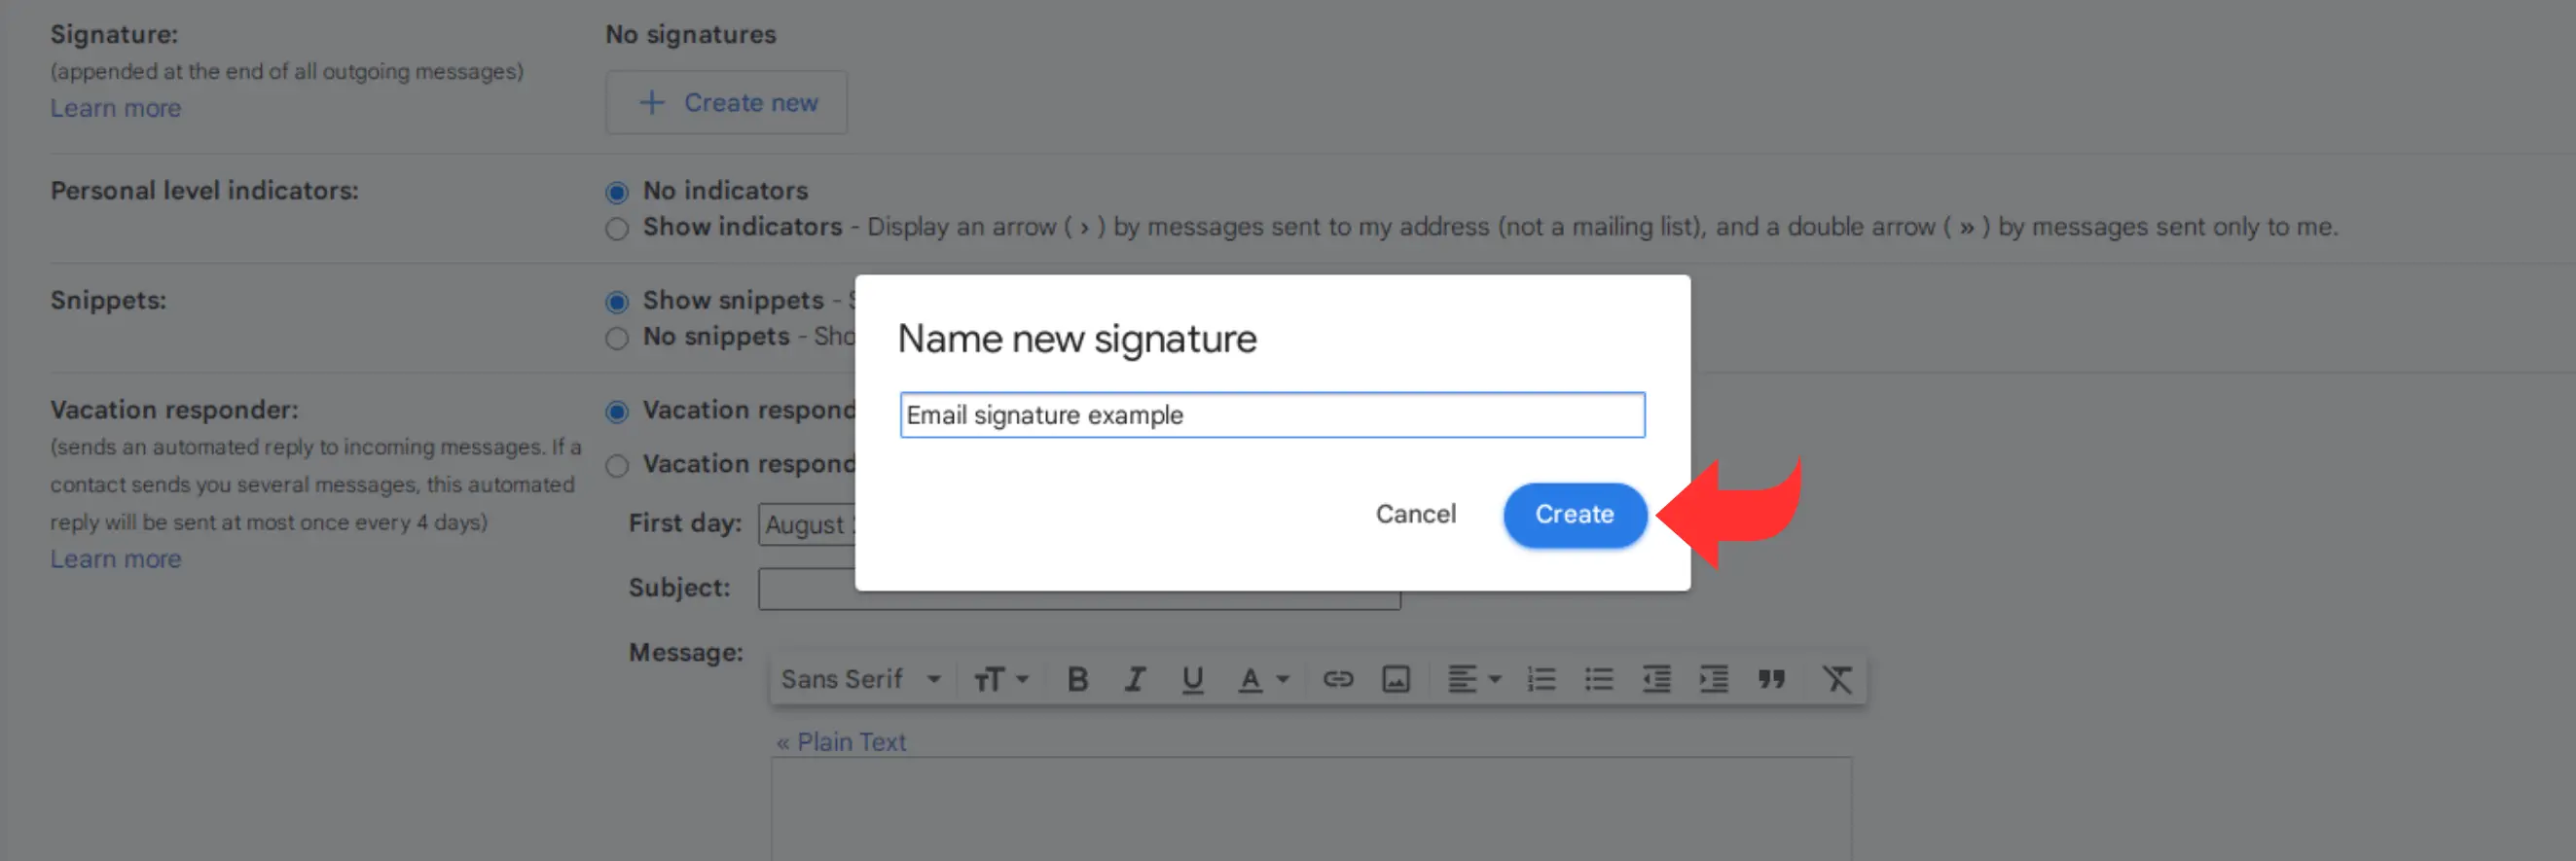The height and width of the screenshot is (861, 2576).
Task: Click the First day date field
Action: [807, 524]
